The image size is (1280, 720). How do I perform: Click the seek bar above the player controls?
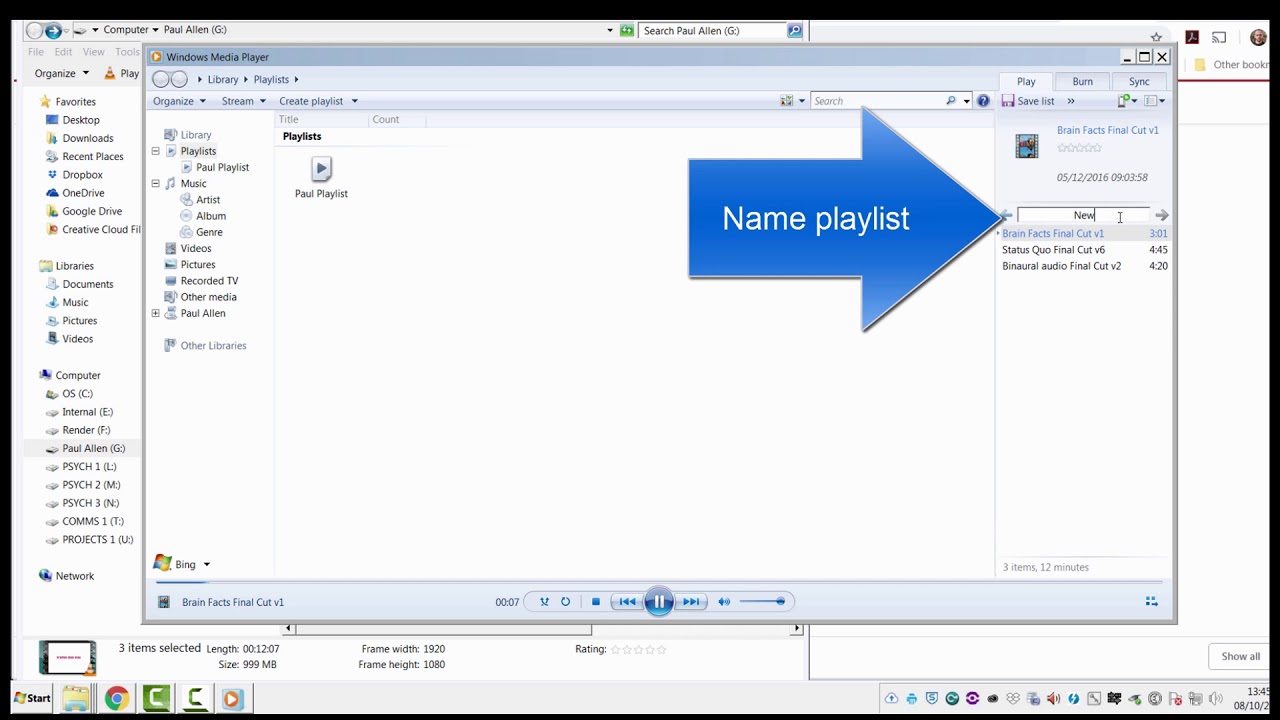coord(658,581)
